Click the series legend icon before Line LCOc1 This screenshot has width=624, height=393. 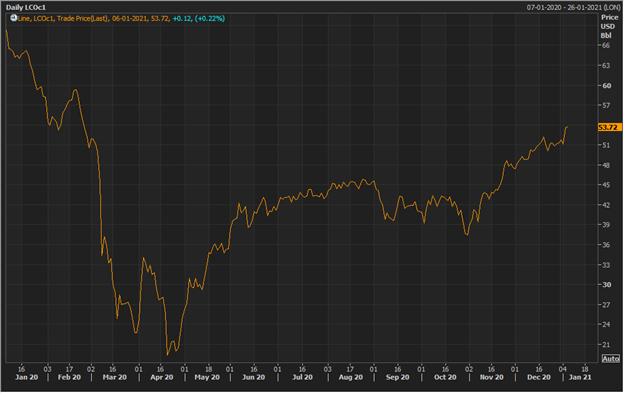[x=14, y=18]
